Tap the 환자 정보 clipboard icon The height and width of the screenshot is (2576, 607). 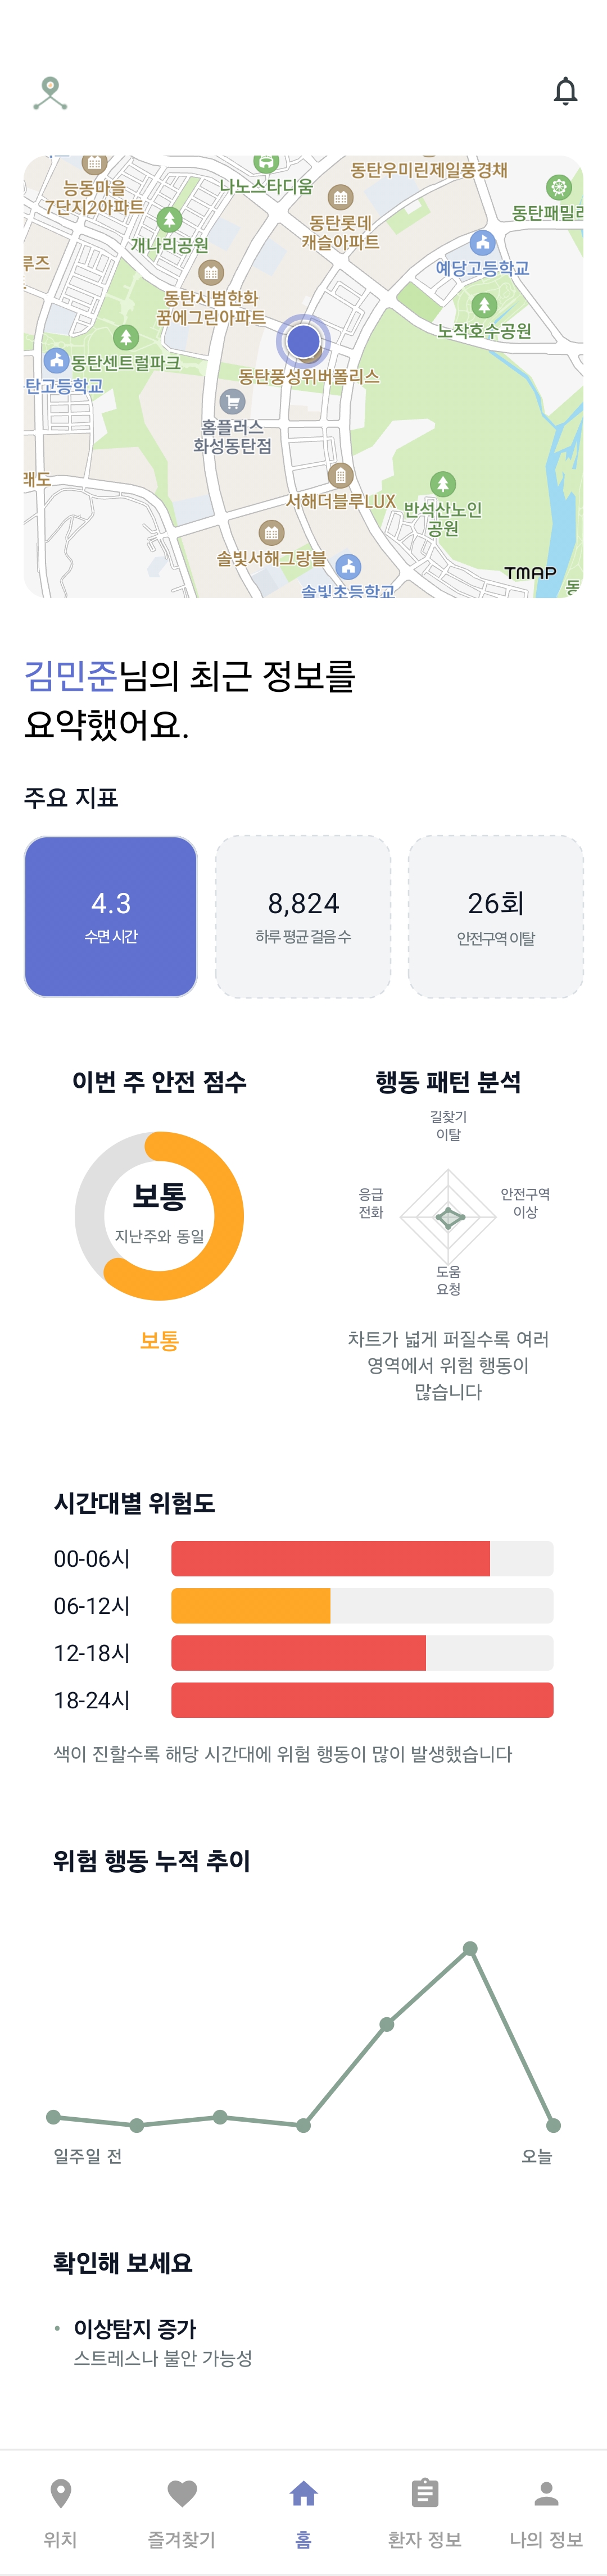click(x=425, y=2493)
